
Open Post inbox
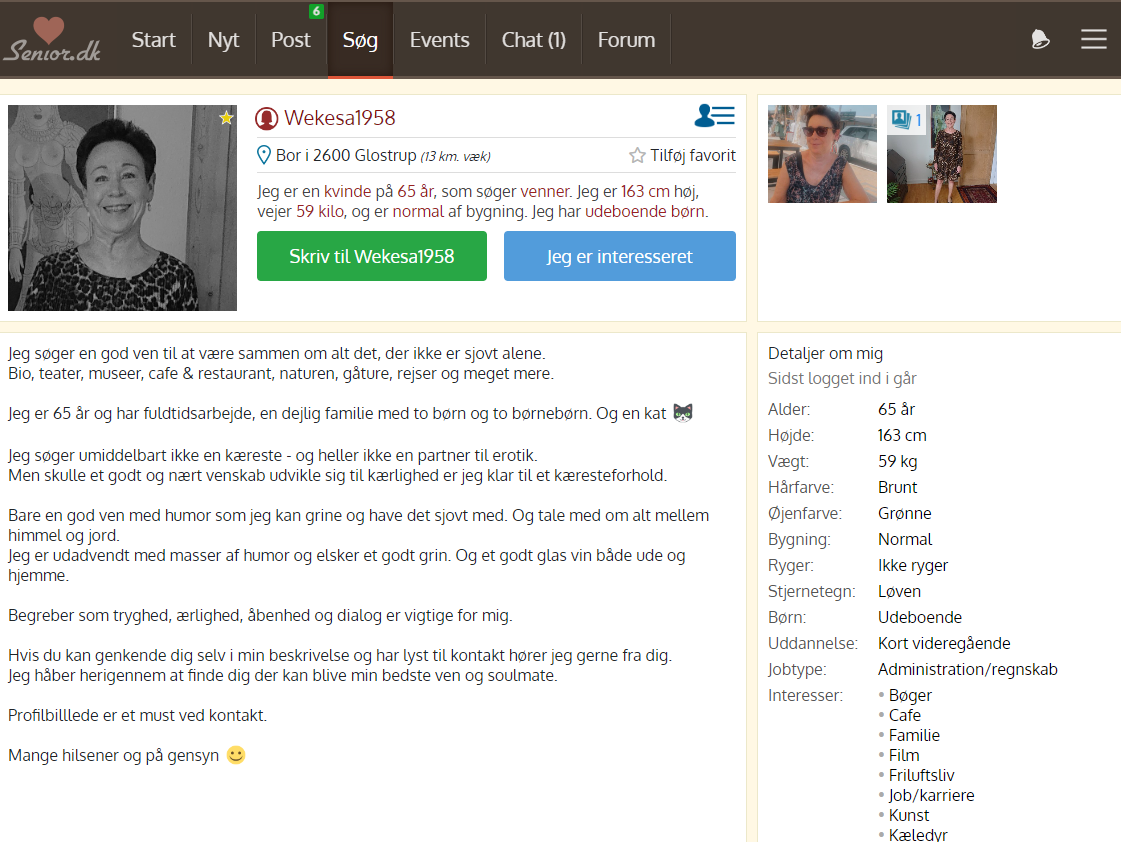[291, 40]
